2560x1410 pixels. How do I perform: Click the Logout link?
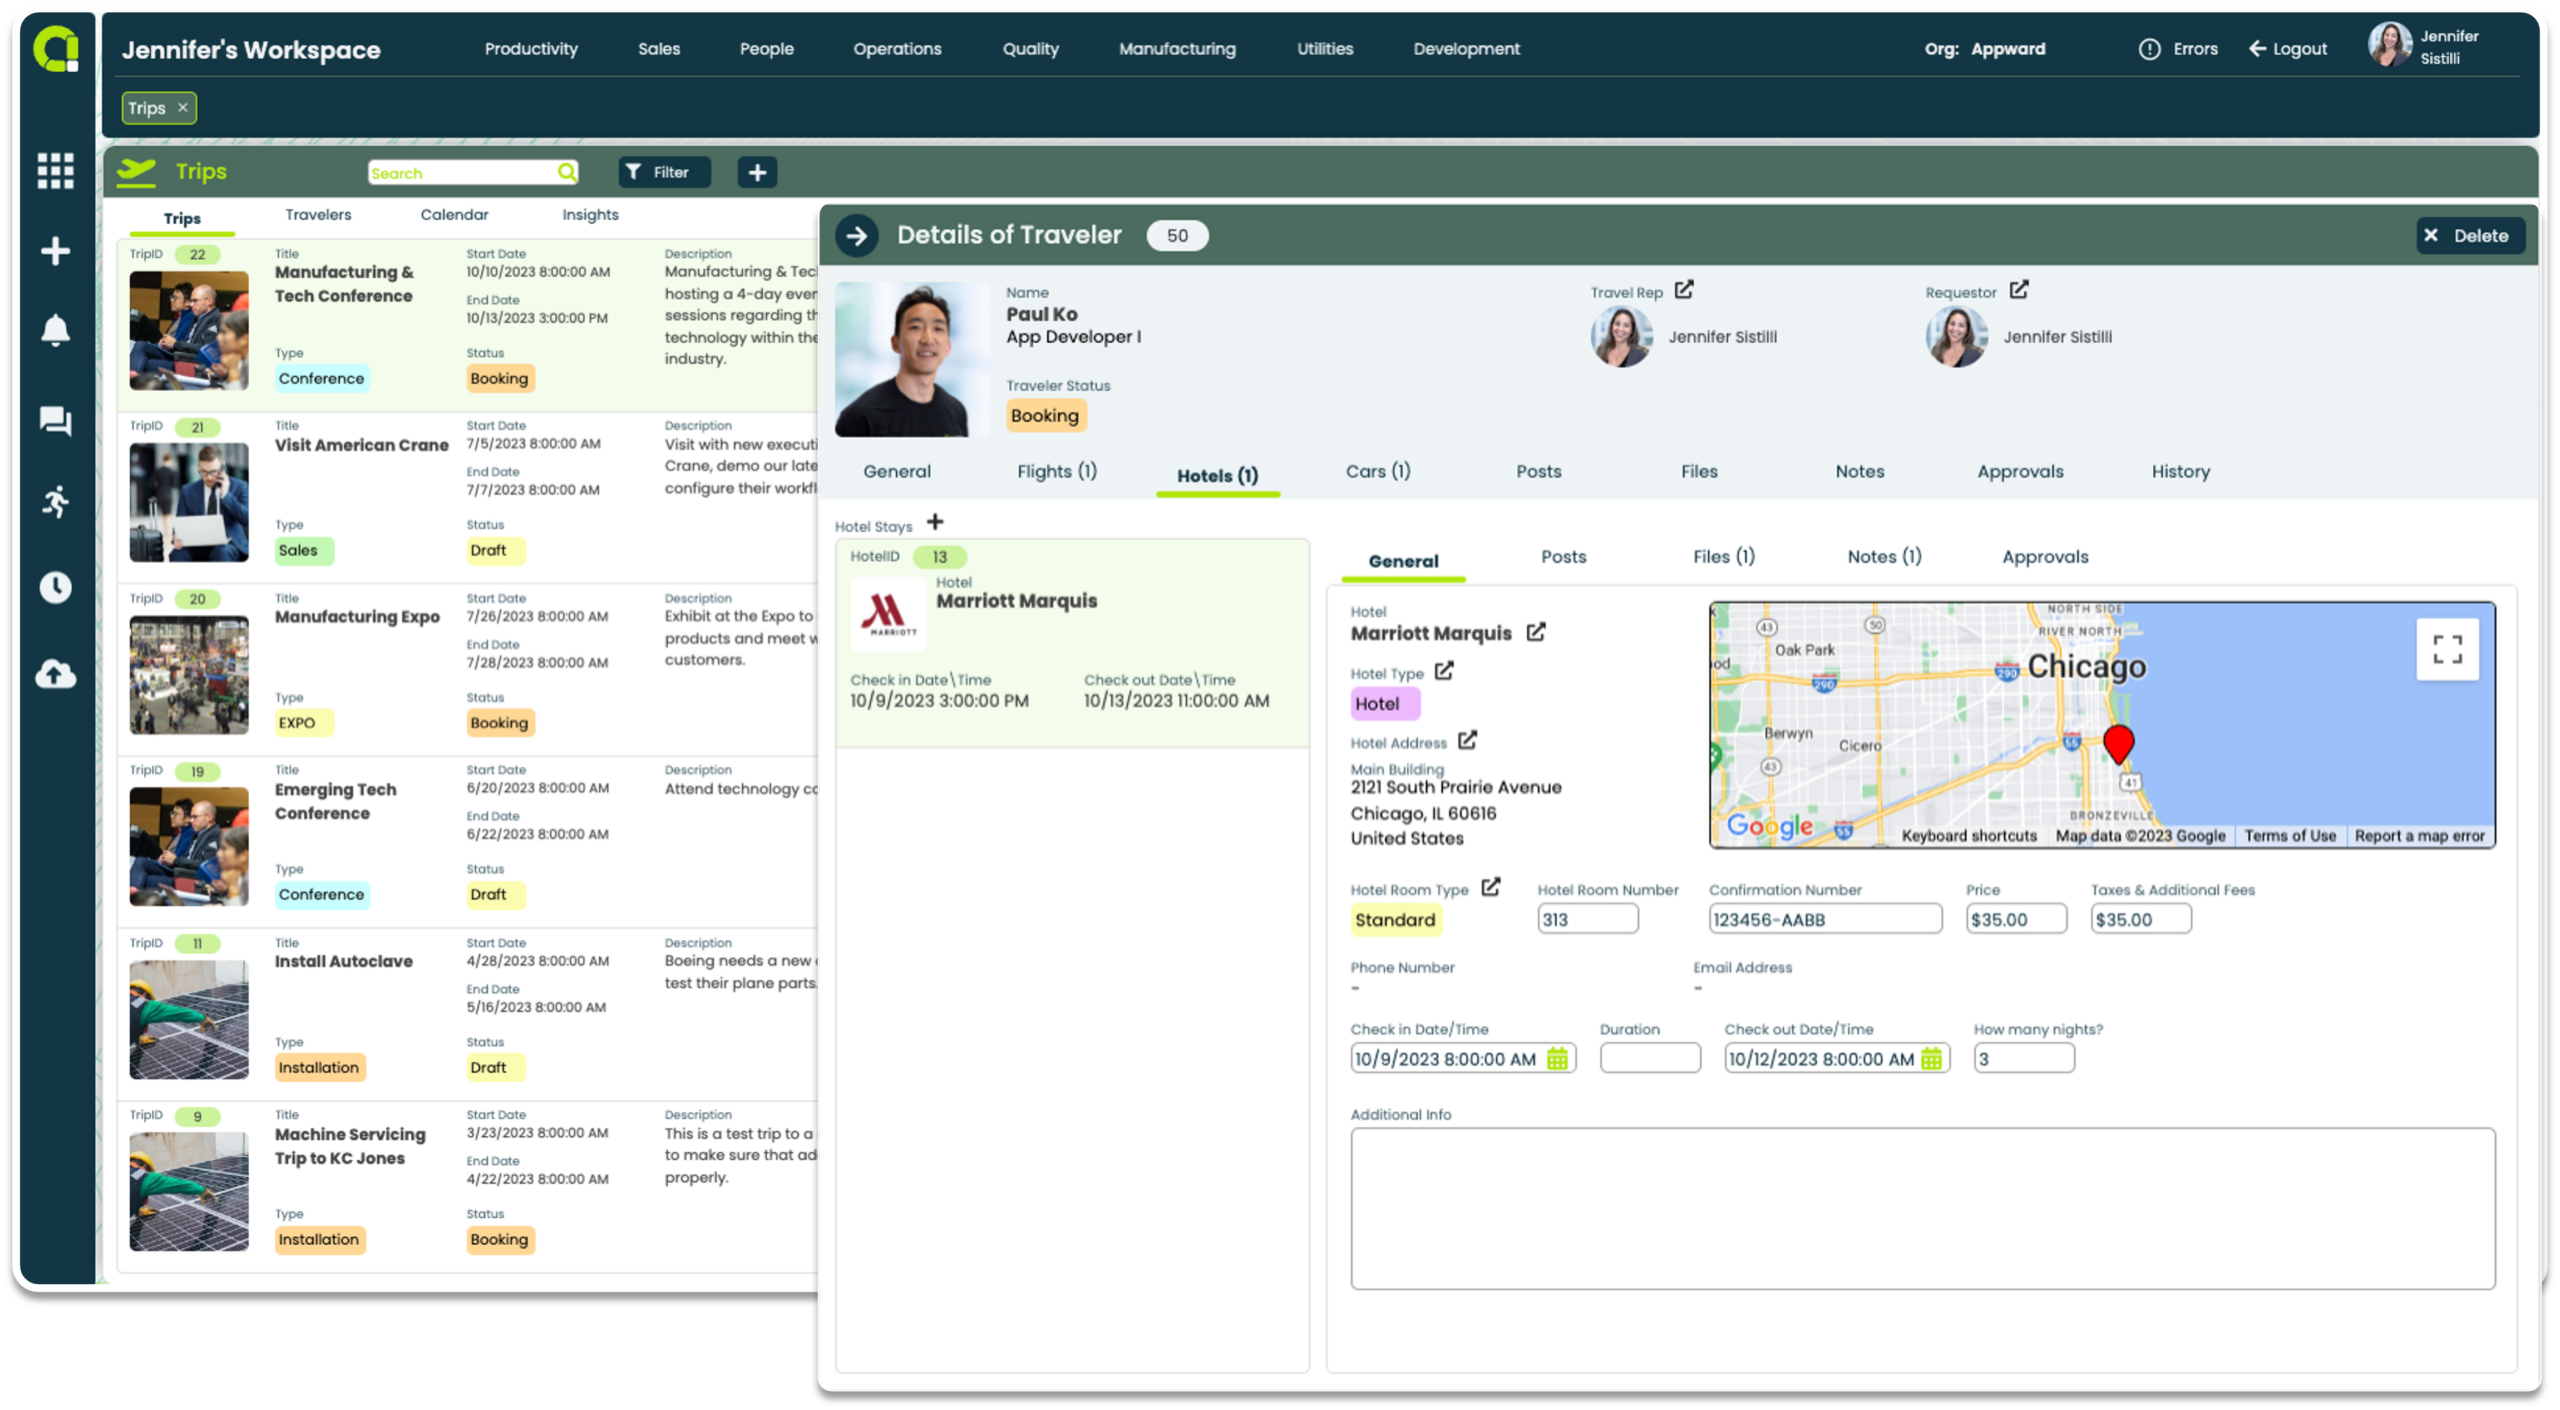coord(2288,49)
